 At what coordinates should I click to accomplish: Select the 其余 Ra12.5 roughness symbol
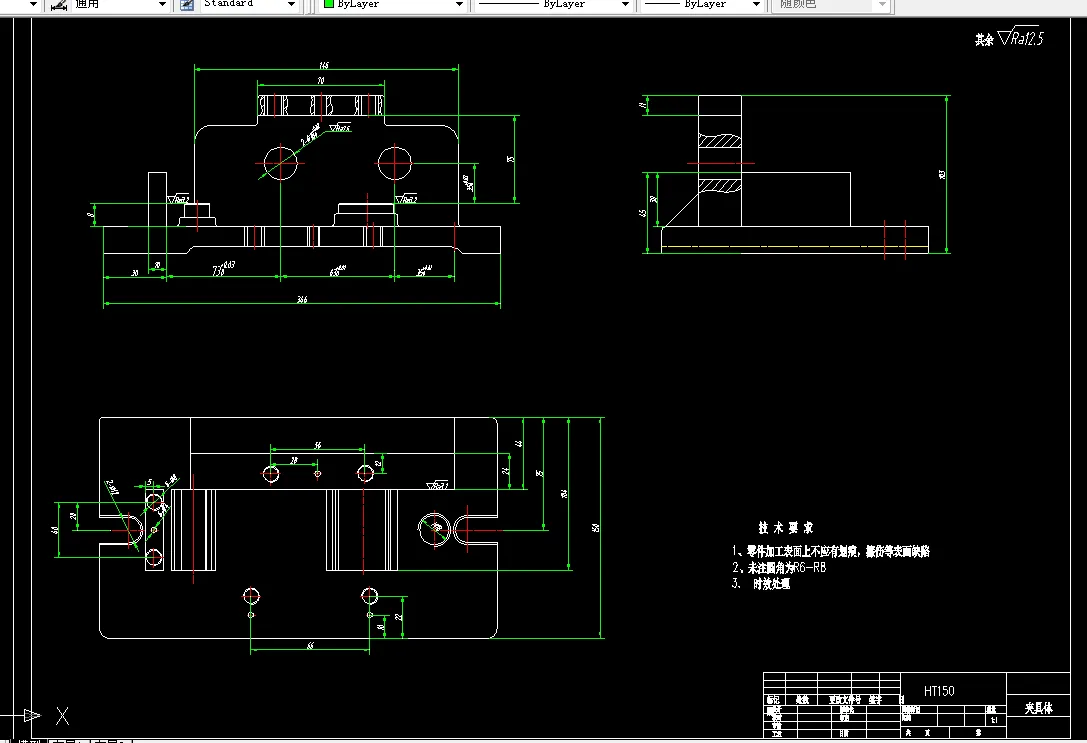[x=1009, y=37]
